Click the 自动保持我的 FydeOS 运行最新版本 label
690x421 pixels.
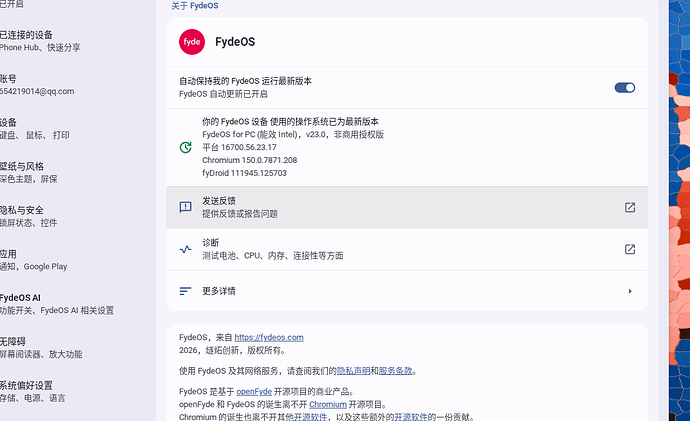[x=245, y=81]
